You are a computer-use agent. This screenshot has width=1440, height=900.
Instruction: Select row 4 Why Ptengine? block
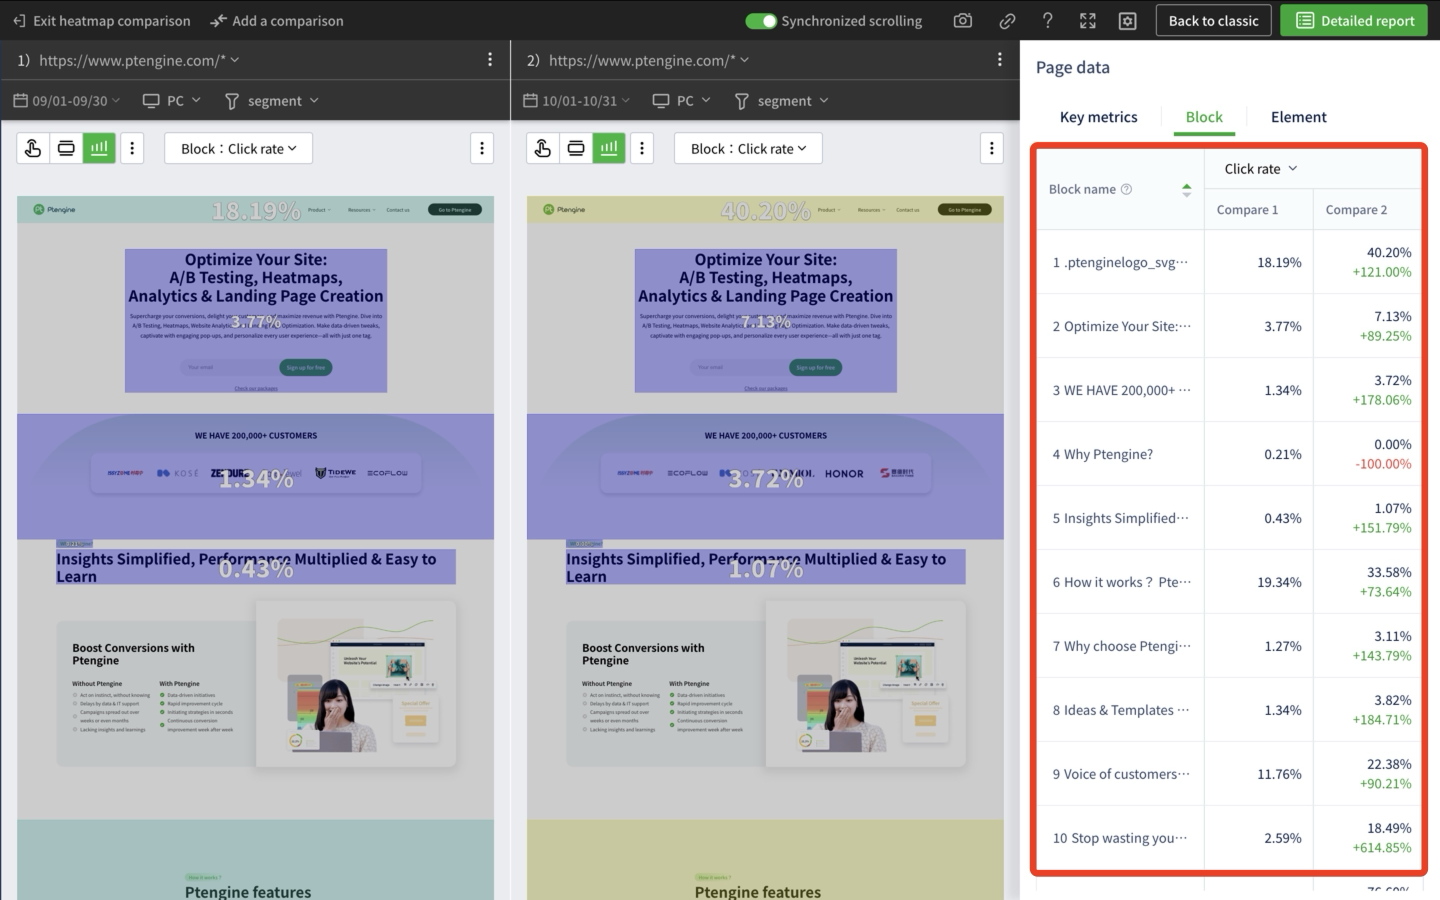1228,454
